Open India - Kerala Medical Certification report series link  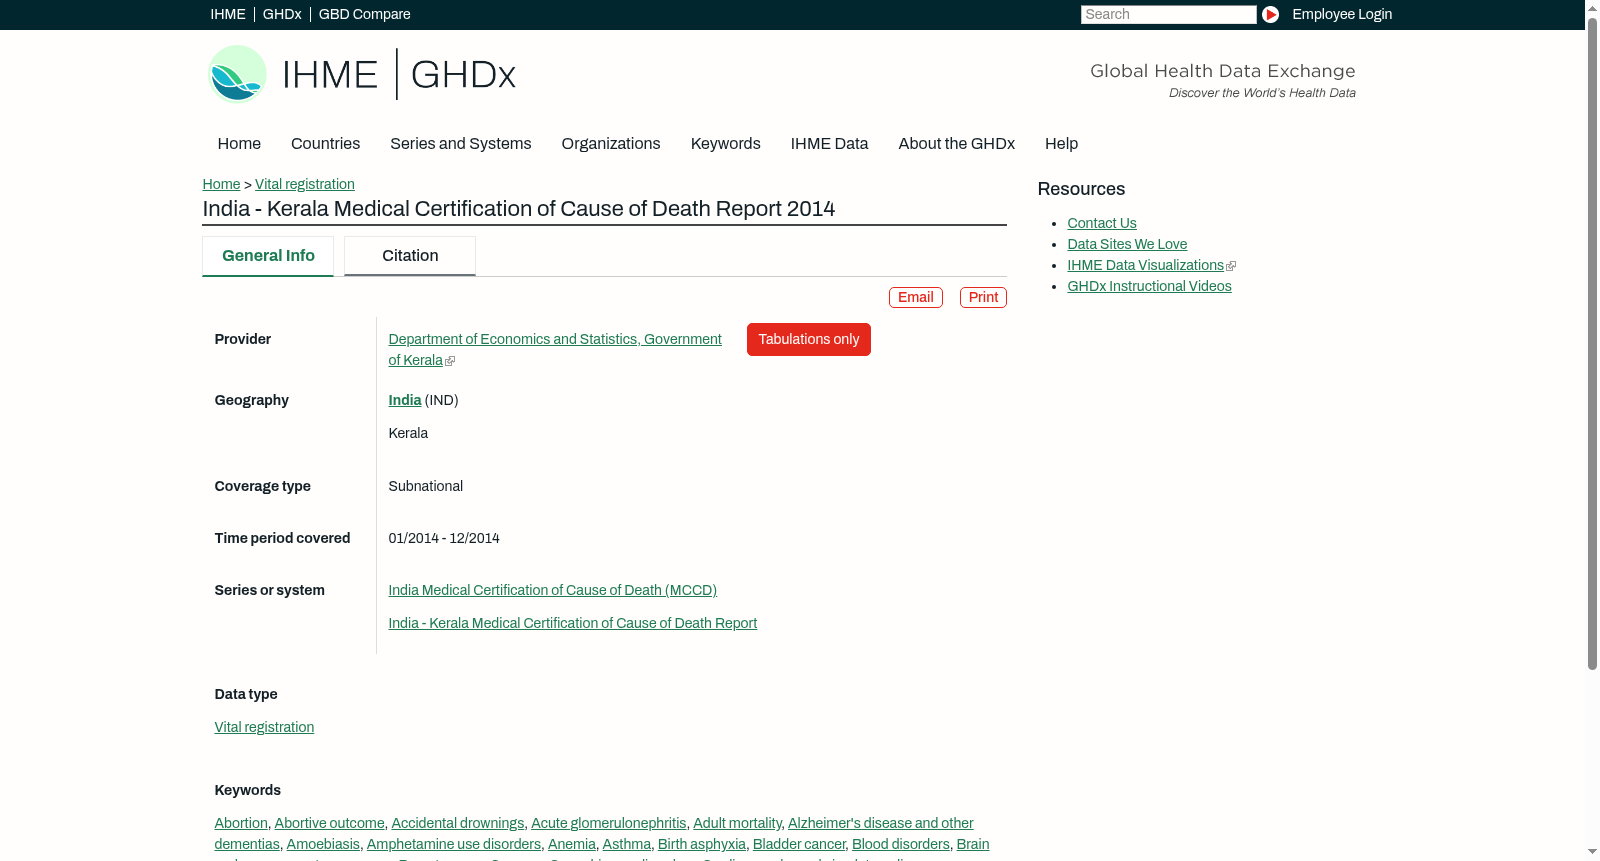coord(573,624)
